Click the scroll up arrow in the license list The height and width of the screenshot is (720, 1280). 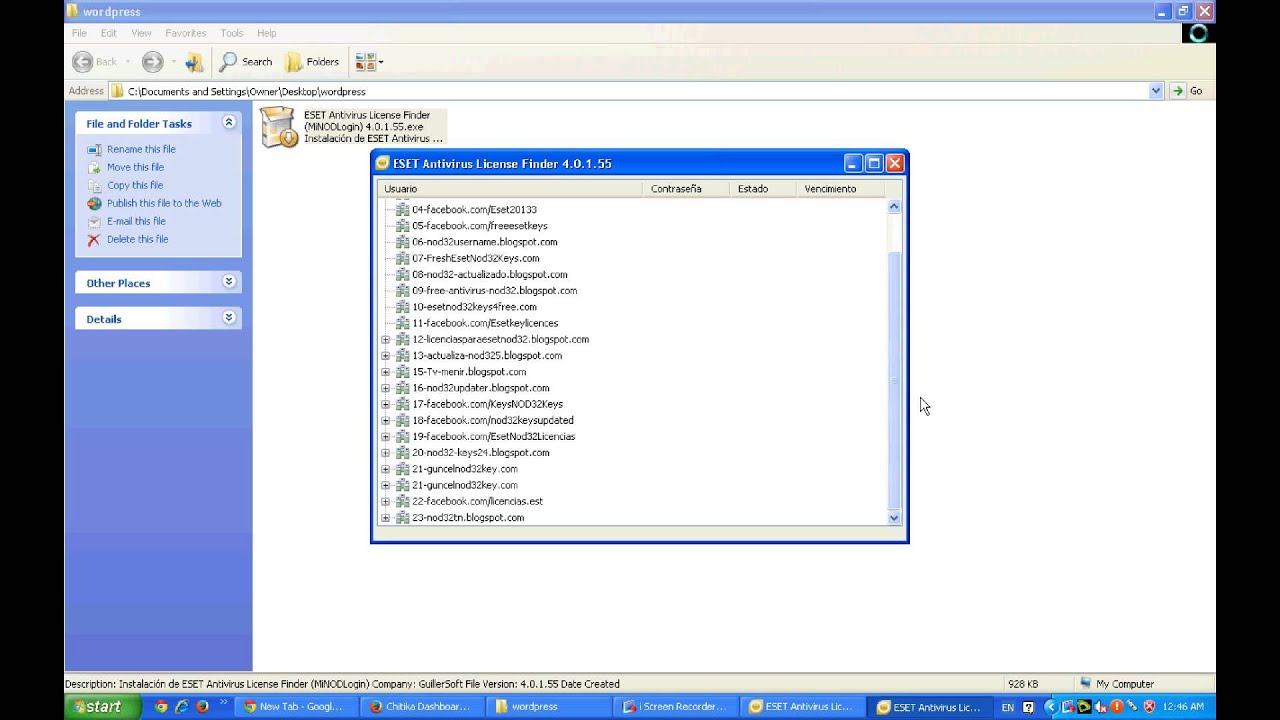click(x=894, y=206)
